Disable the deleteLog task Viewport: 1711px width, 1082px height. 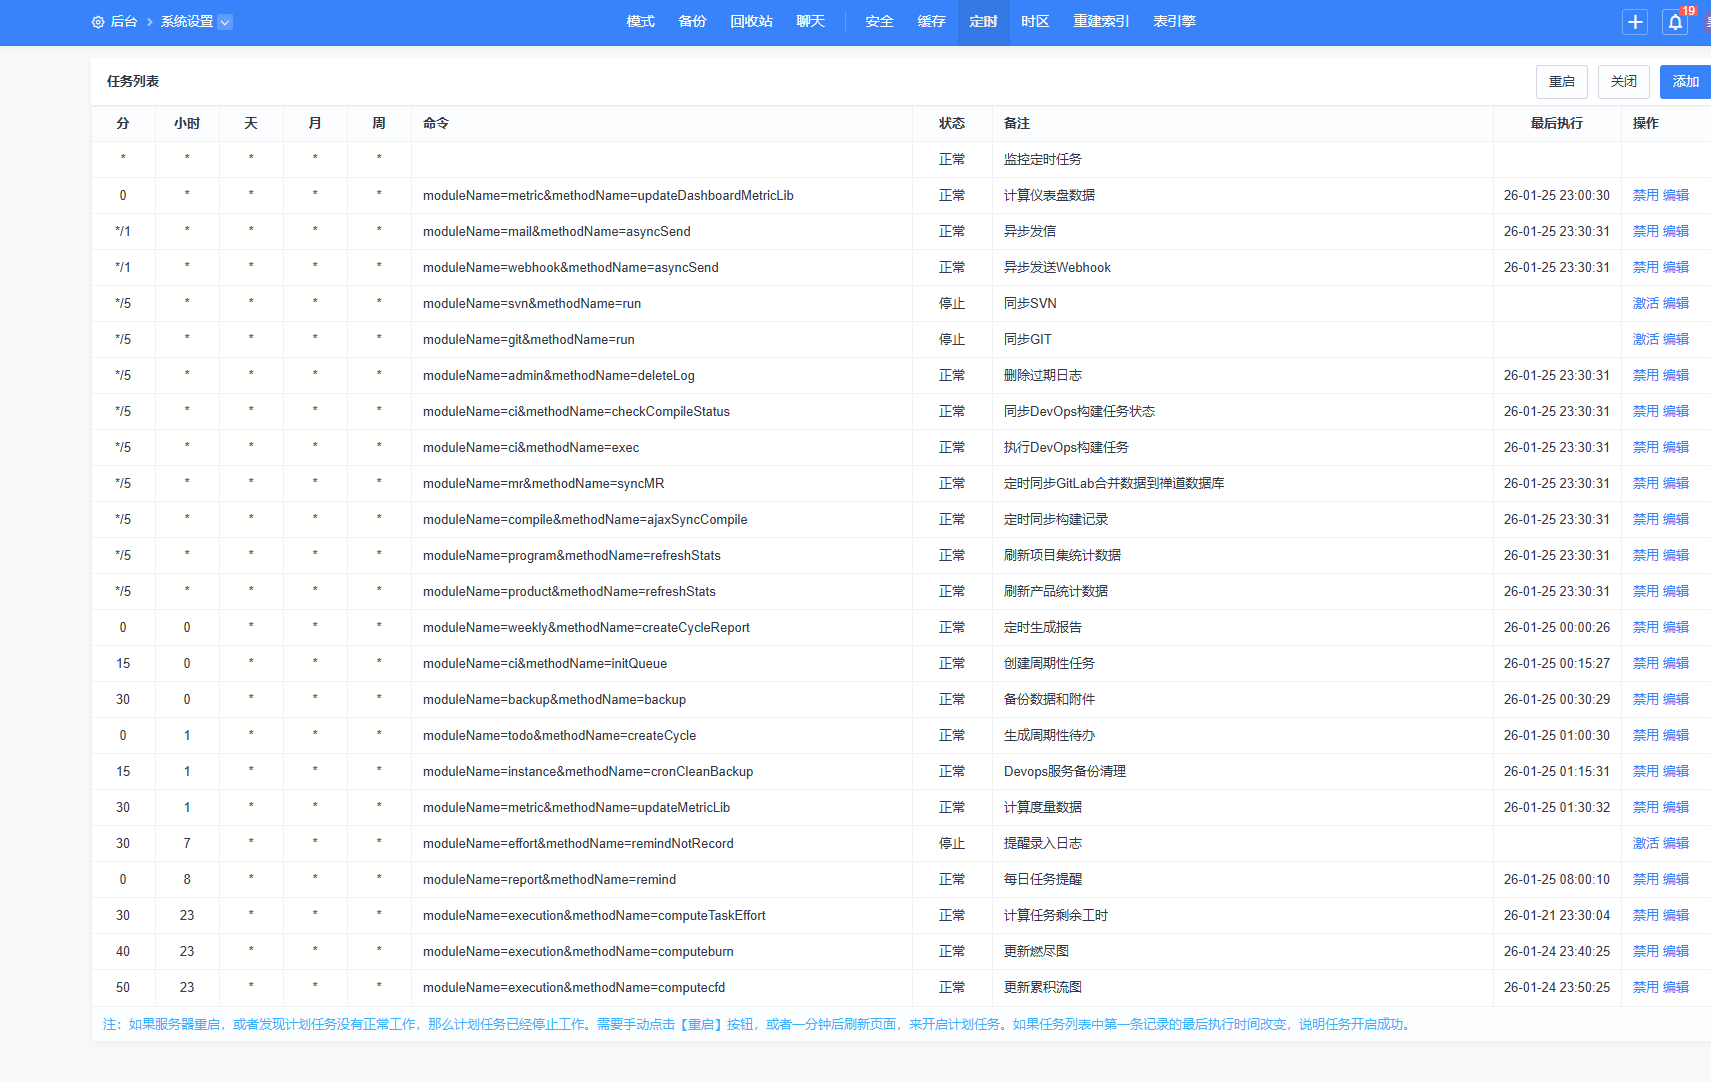tap(1646, 376)
